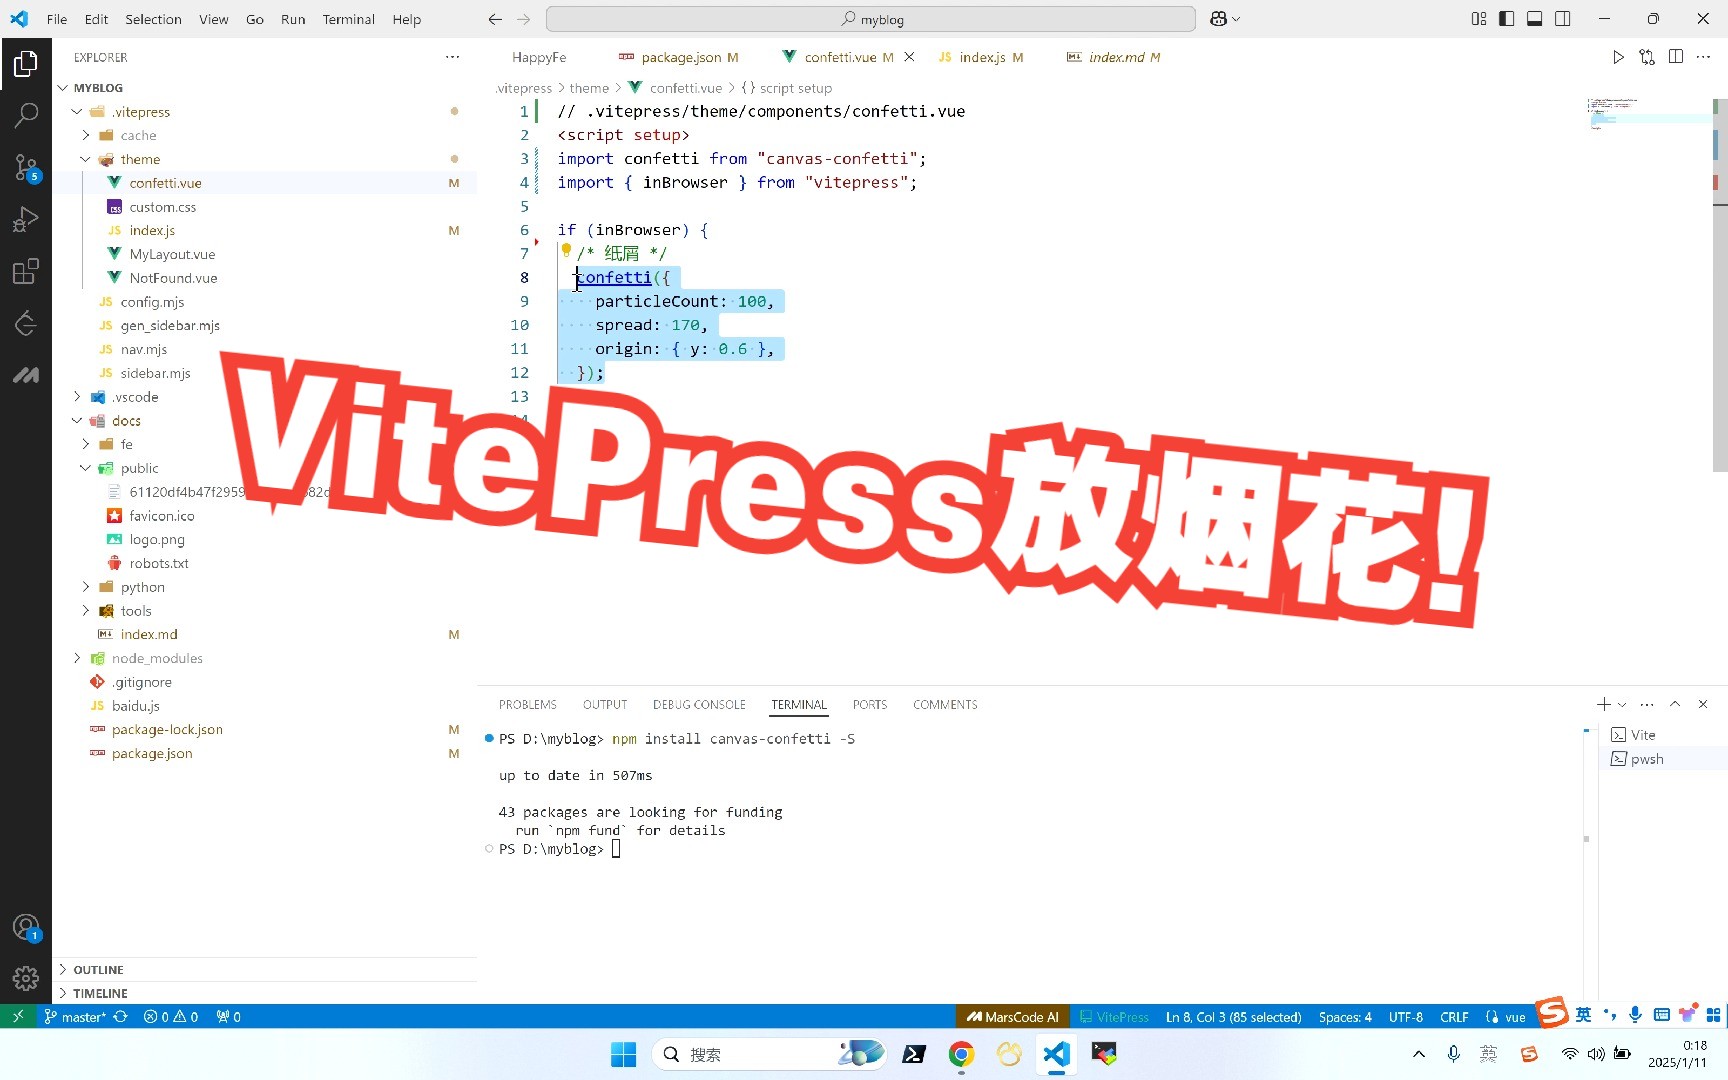Switch to the PROBLEMS panel tab
This screenshot has width=1728, height=1080.
point(528,704)
